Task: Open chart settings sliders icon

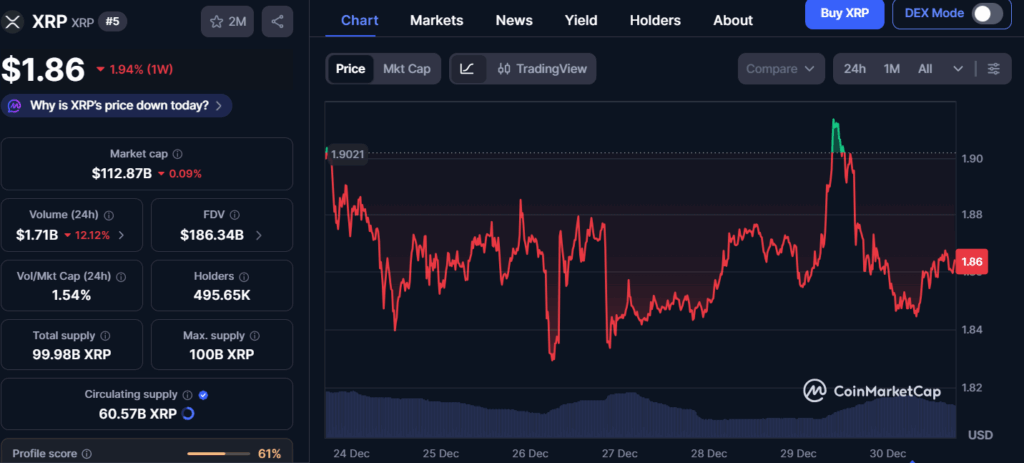Action: pos(993,69)
